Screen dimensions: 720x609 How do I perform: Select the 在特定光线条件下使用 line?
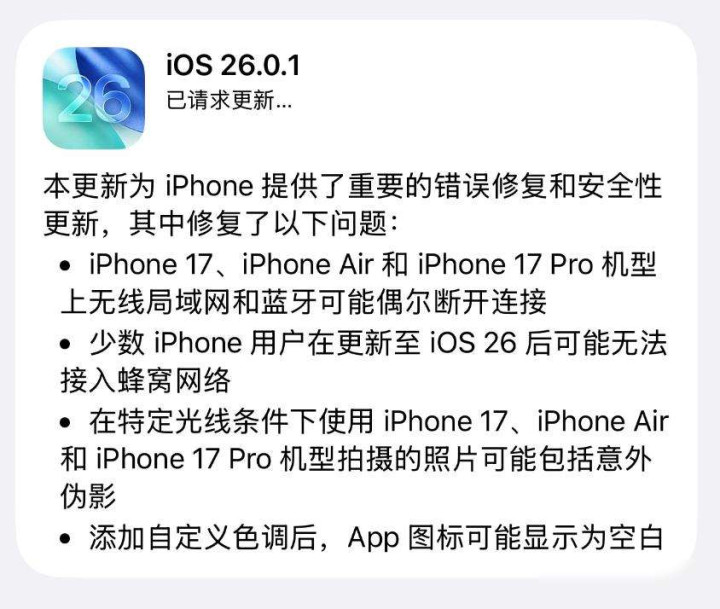[379, 421]
